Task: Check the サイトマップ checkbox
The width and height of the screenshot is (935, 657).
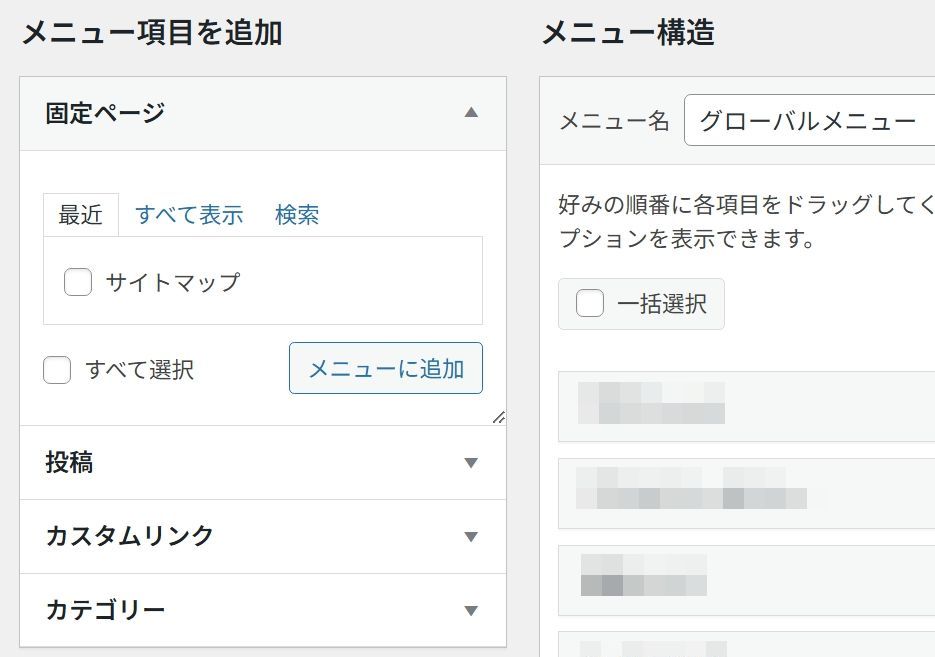Action: click(77, 282)
